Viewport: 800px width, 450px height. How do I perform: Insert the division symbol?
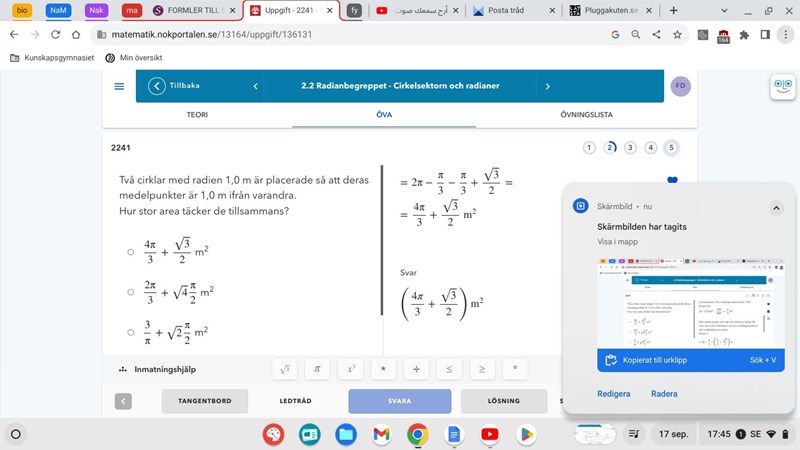416,369
